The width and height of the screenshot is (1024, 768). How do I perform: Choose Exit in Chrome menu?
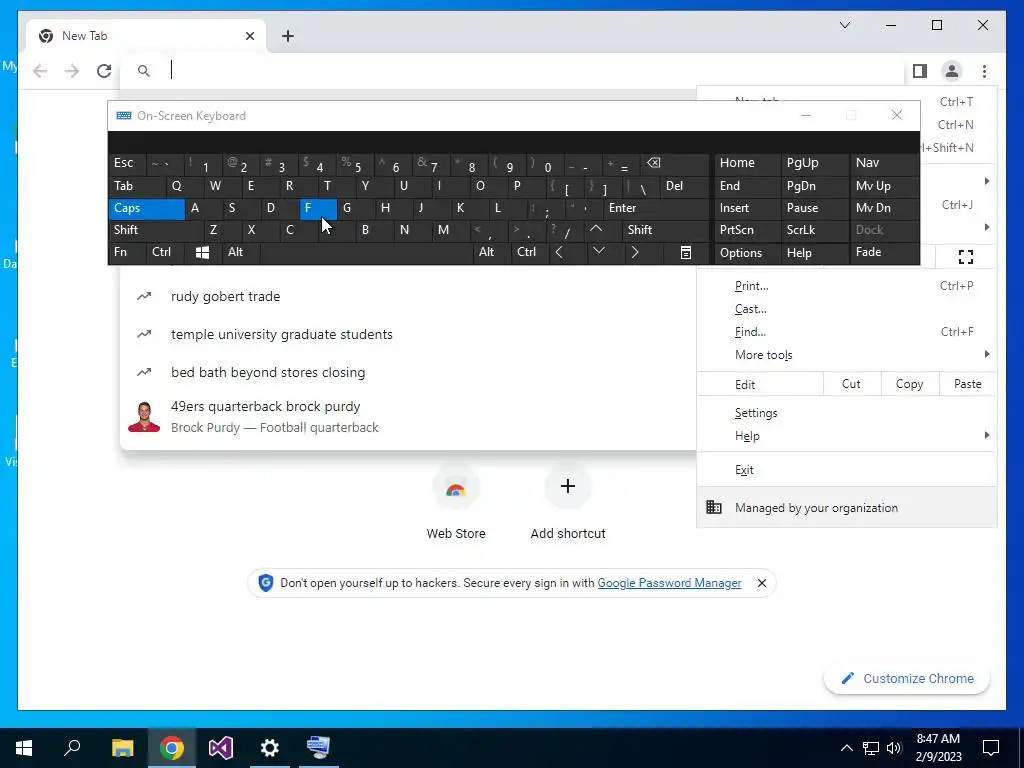[846, 470]
